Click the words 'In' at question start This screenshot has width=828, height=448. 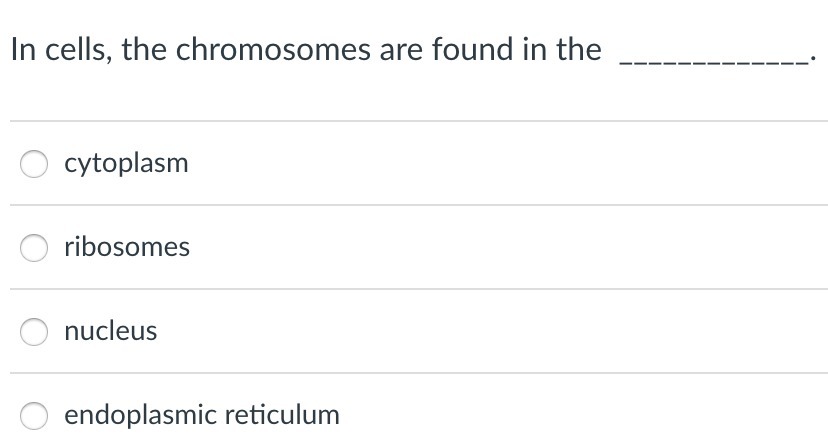click(x=22, y=50)
